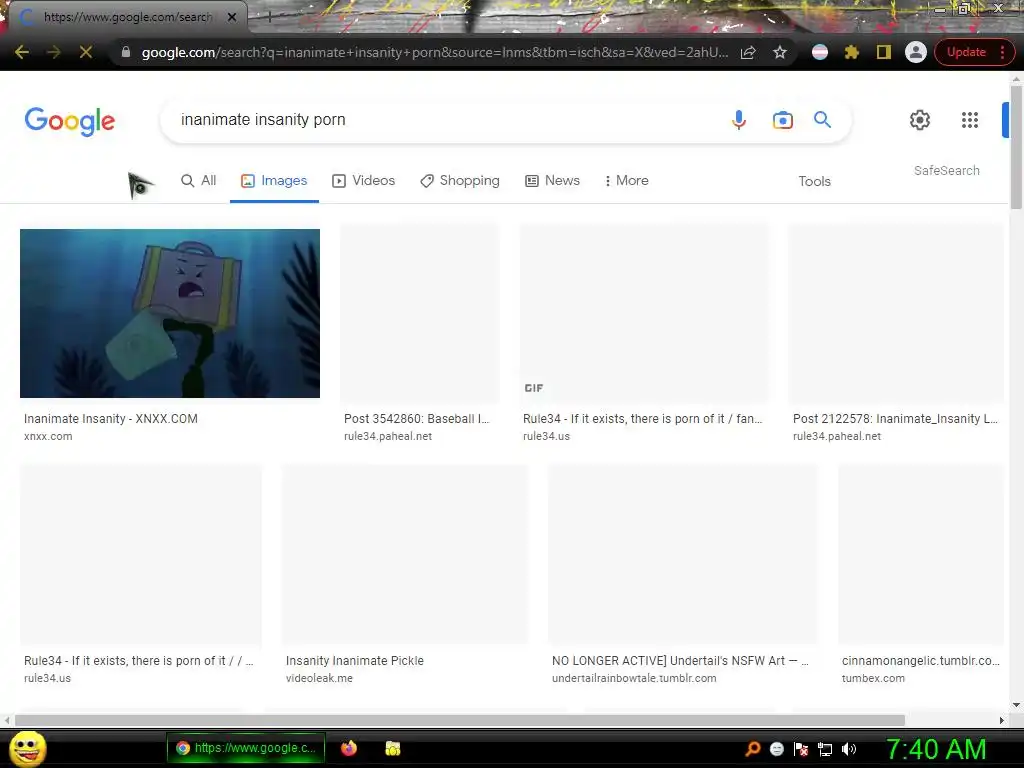
Task: Go back using the browser back arrow
Action: tap(22, 52)
